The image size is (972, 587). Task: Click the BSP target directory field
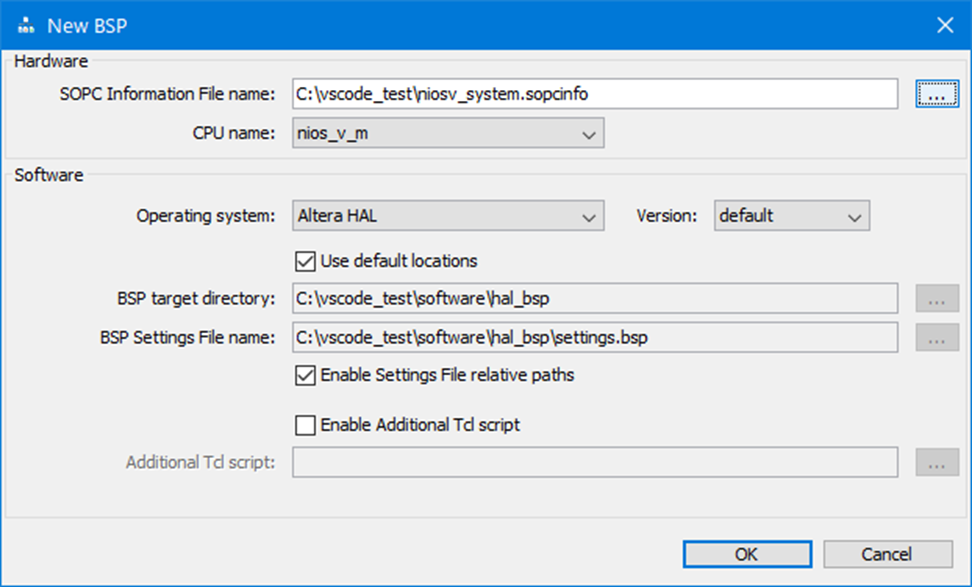coord(594,298)
